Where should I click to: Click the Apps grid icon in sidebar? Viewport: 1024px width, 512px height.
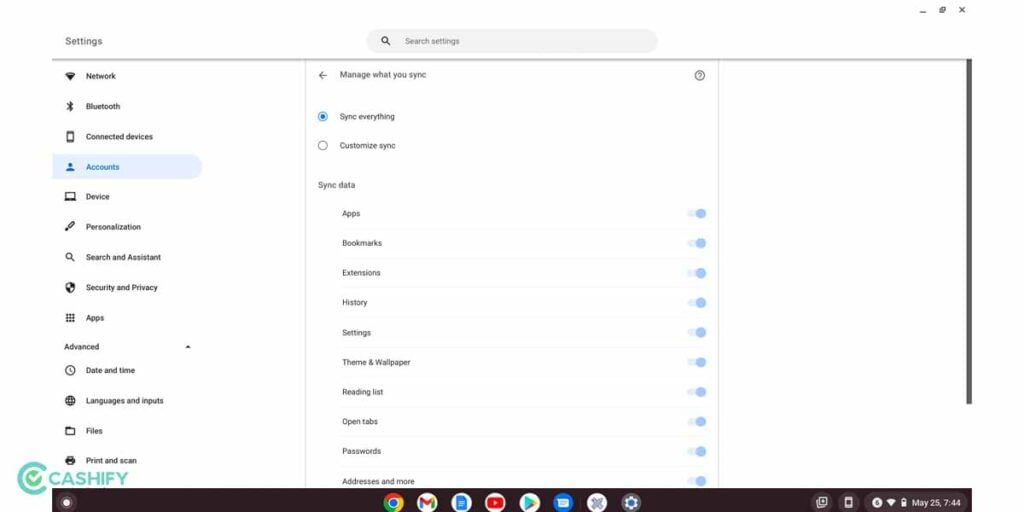click(70, 318)
